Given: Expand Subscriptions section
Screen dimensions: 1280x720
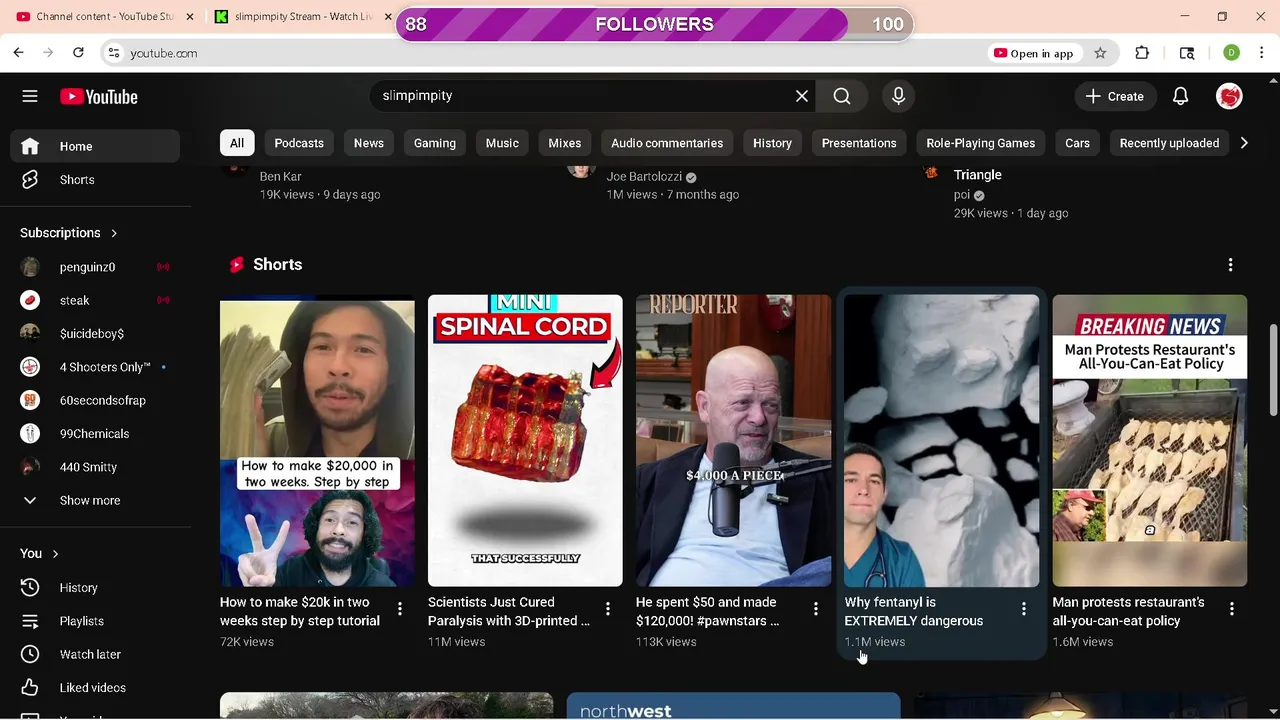Looking at the screenshot, I should pos(69,233).
